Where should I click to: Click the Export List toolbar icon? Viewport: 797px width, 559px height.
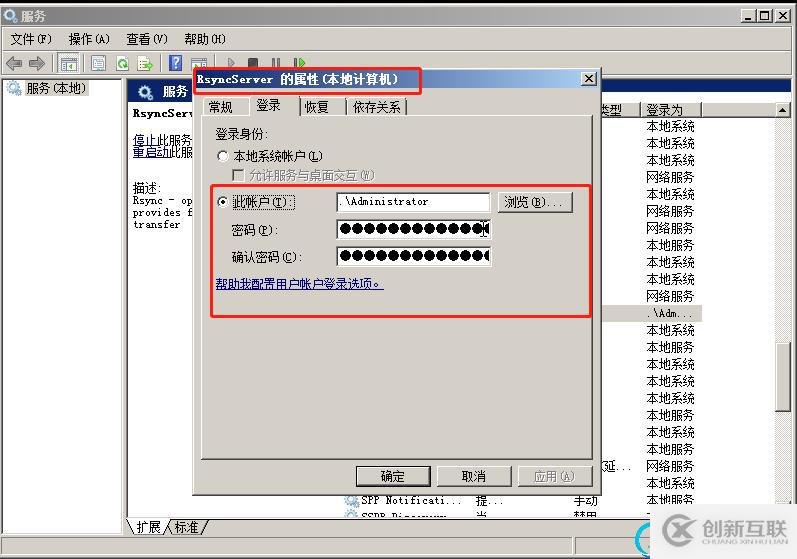coord(145,64)
